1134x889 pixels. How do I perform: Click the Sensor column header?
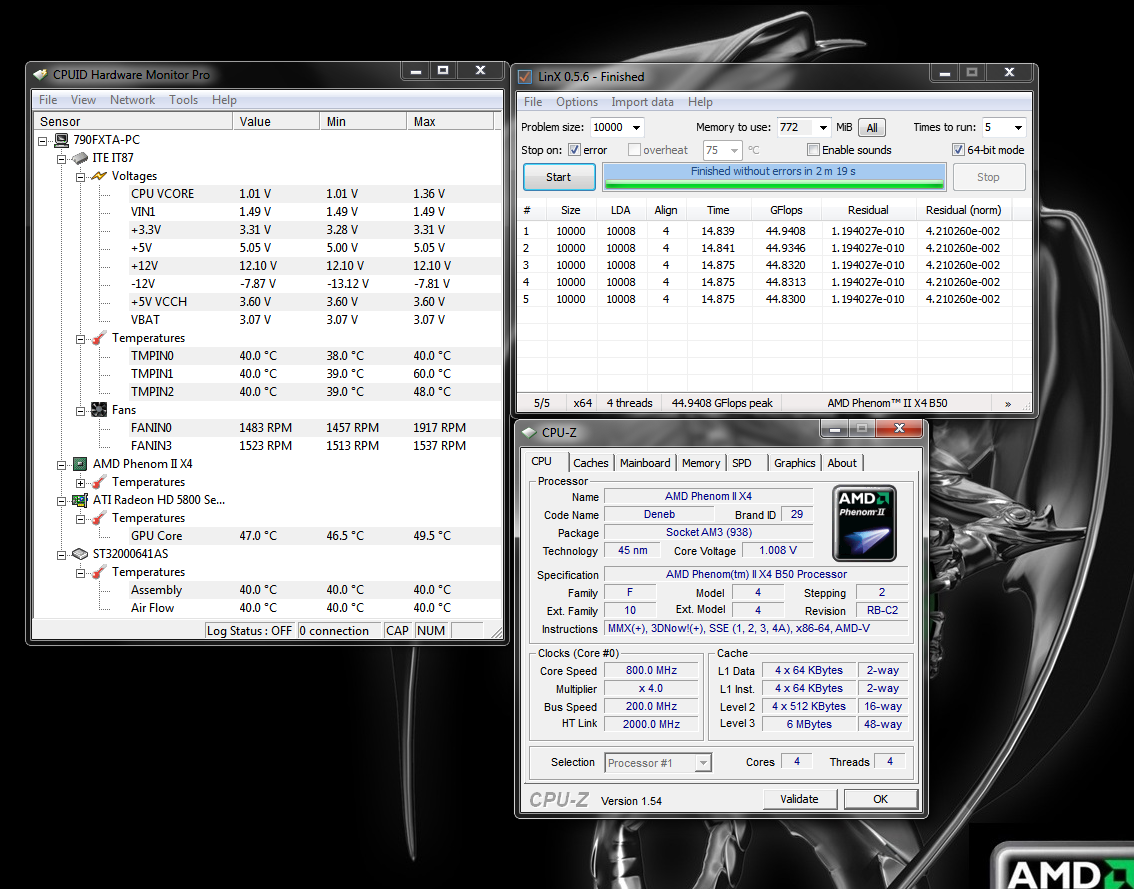(x=133, y=122)
